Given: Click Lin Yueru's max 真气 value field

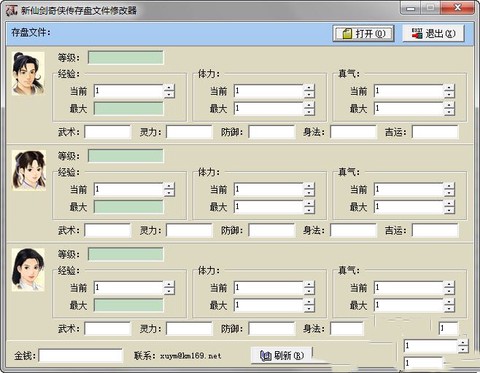Looking at the screenshot, I should (x=409, y=305).
